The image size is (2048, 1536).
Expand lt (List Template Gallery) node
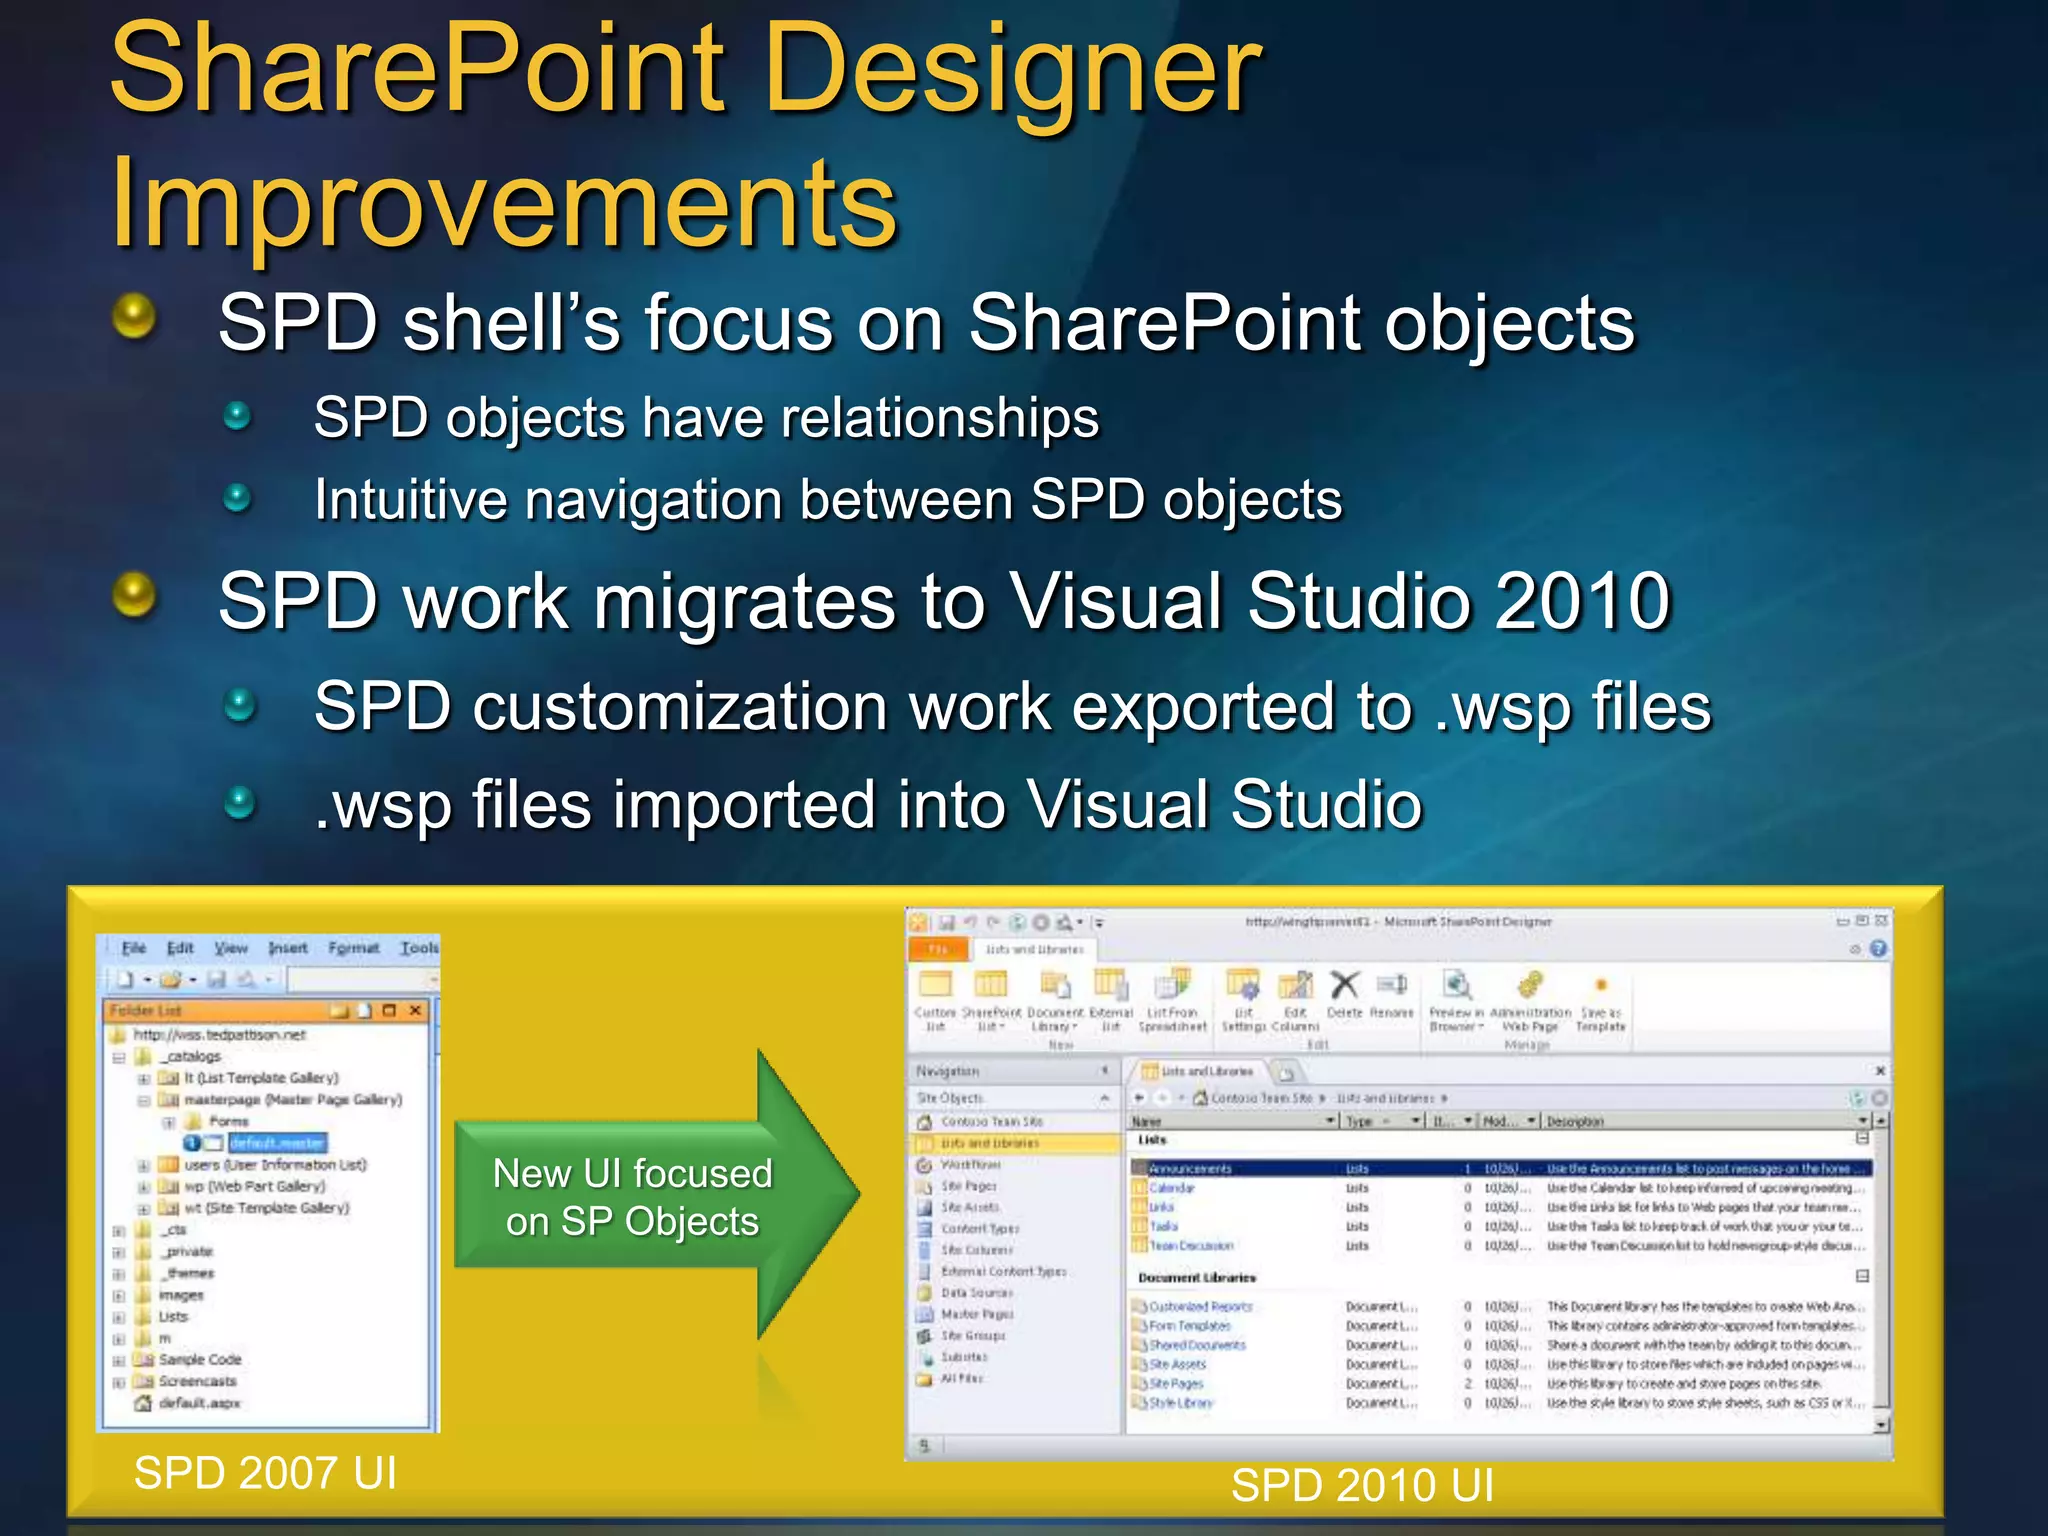pos(144,1079)
